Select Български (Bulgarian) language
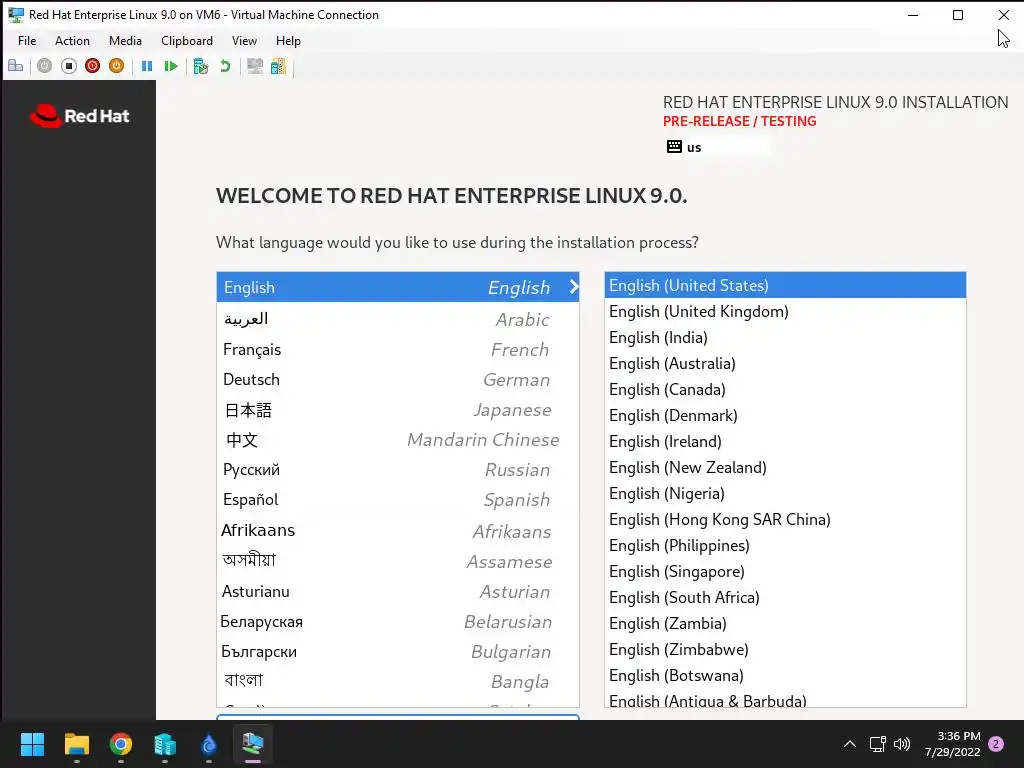 point(398,651)
